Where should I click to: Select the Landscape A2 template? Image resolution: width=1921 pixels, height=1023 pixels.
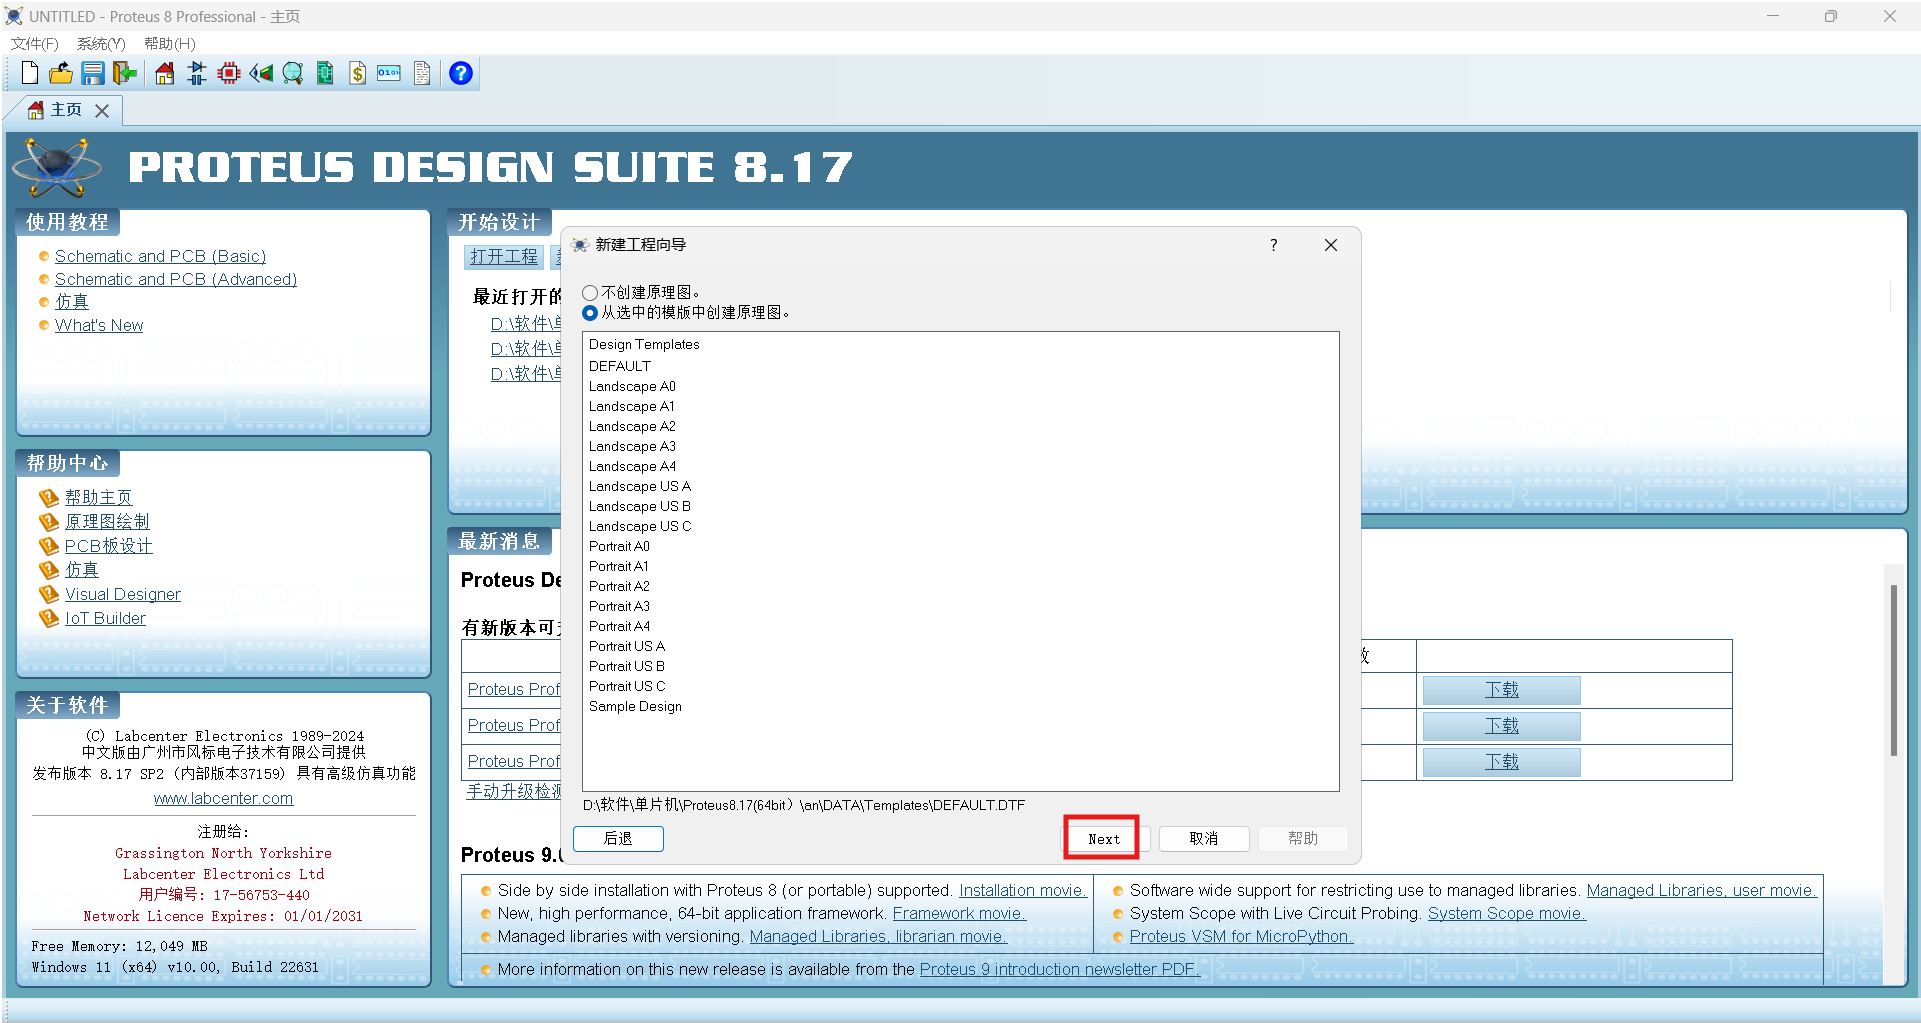pyautogui.click(x=632, y=426)
